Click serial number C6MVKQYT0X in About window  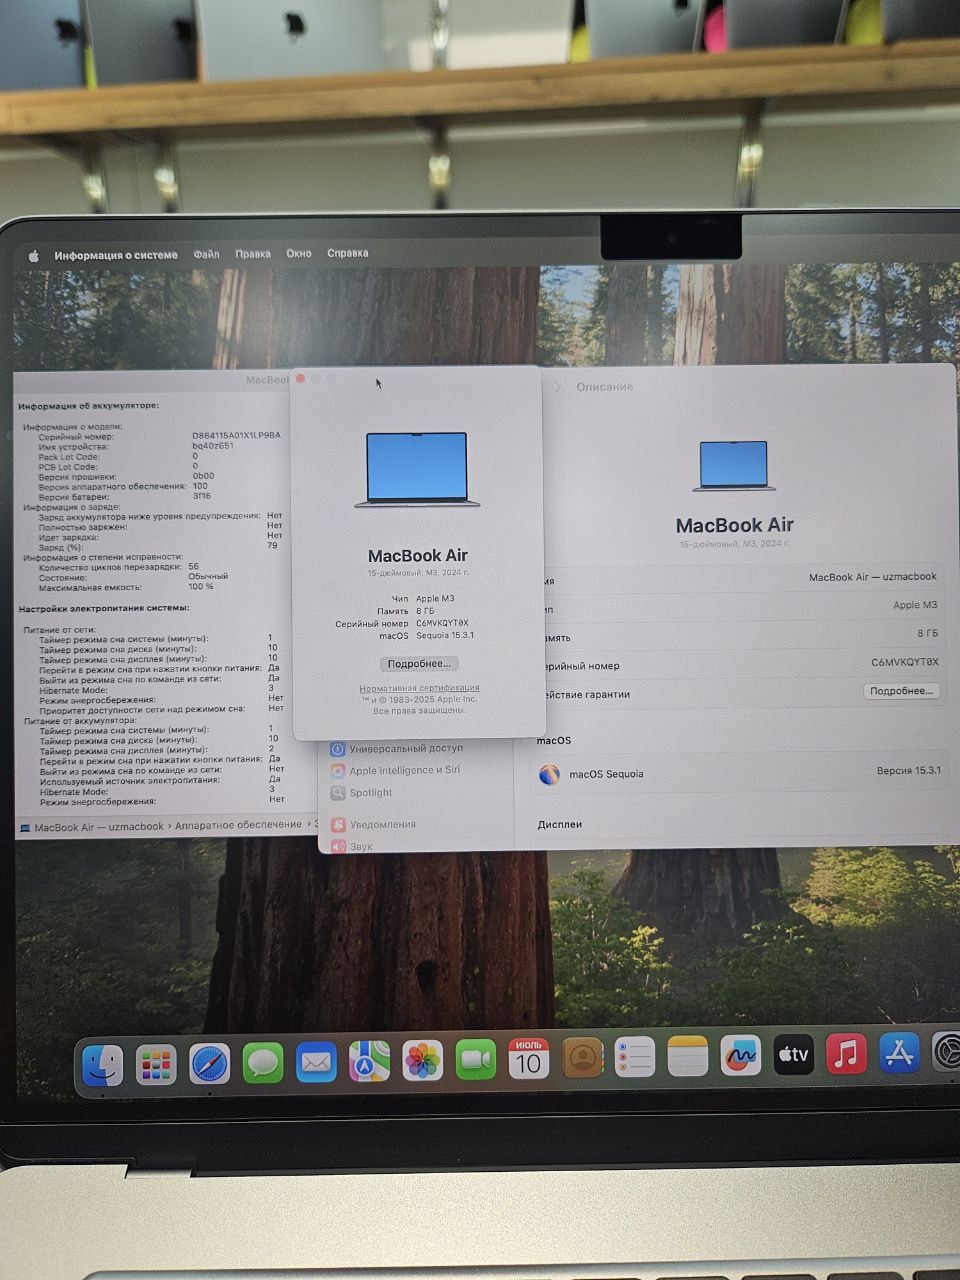442,623
